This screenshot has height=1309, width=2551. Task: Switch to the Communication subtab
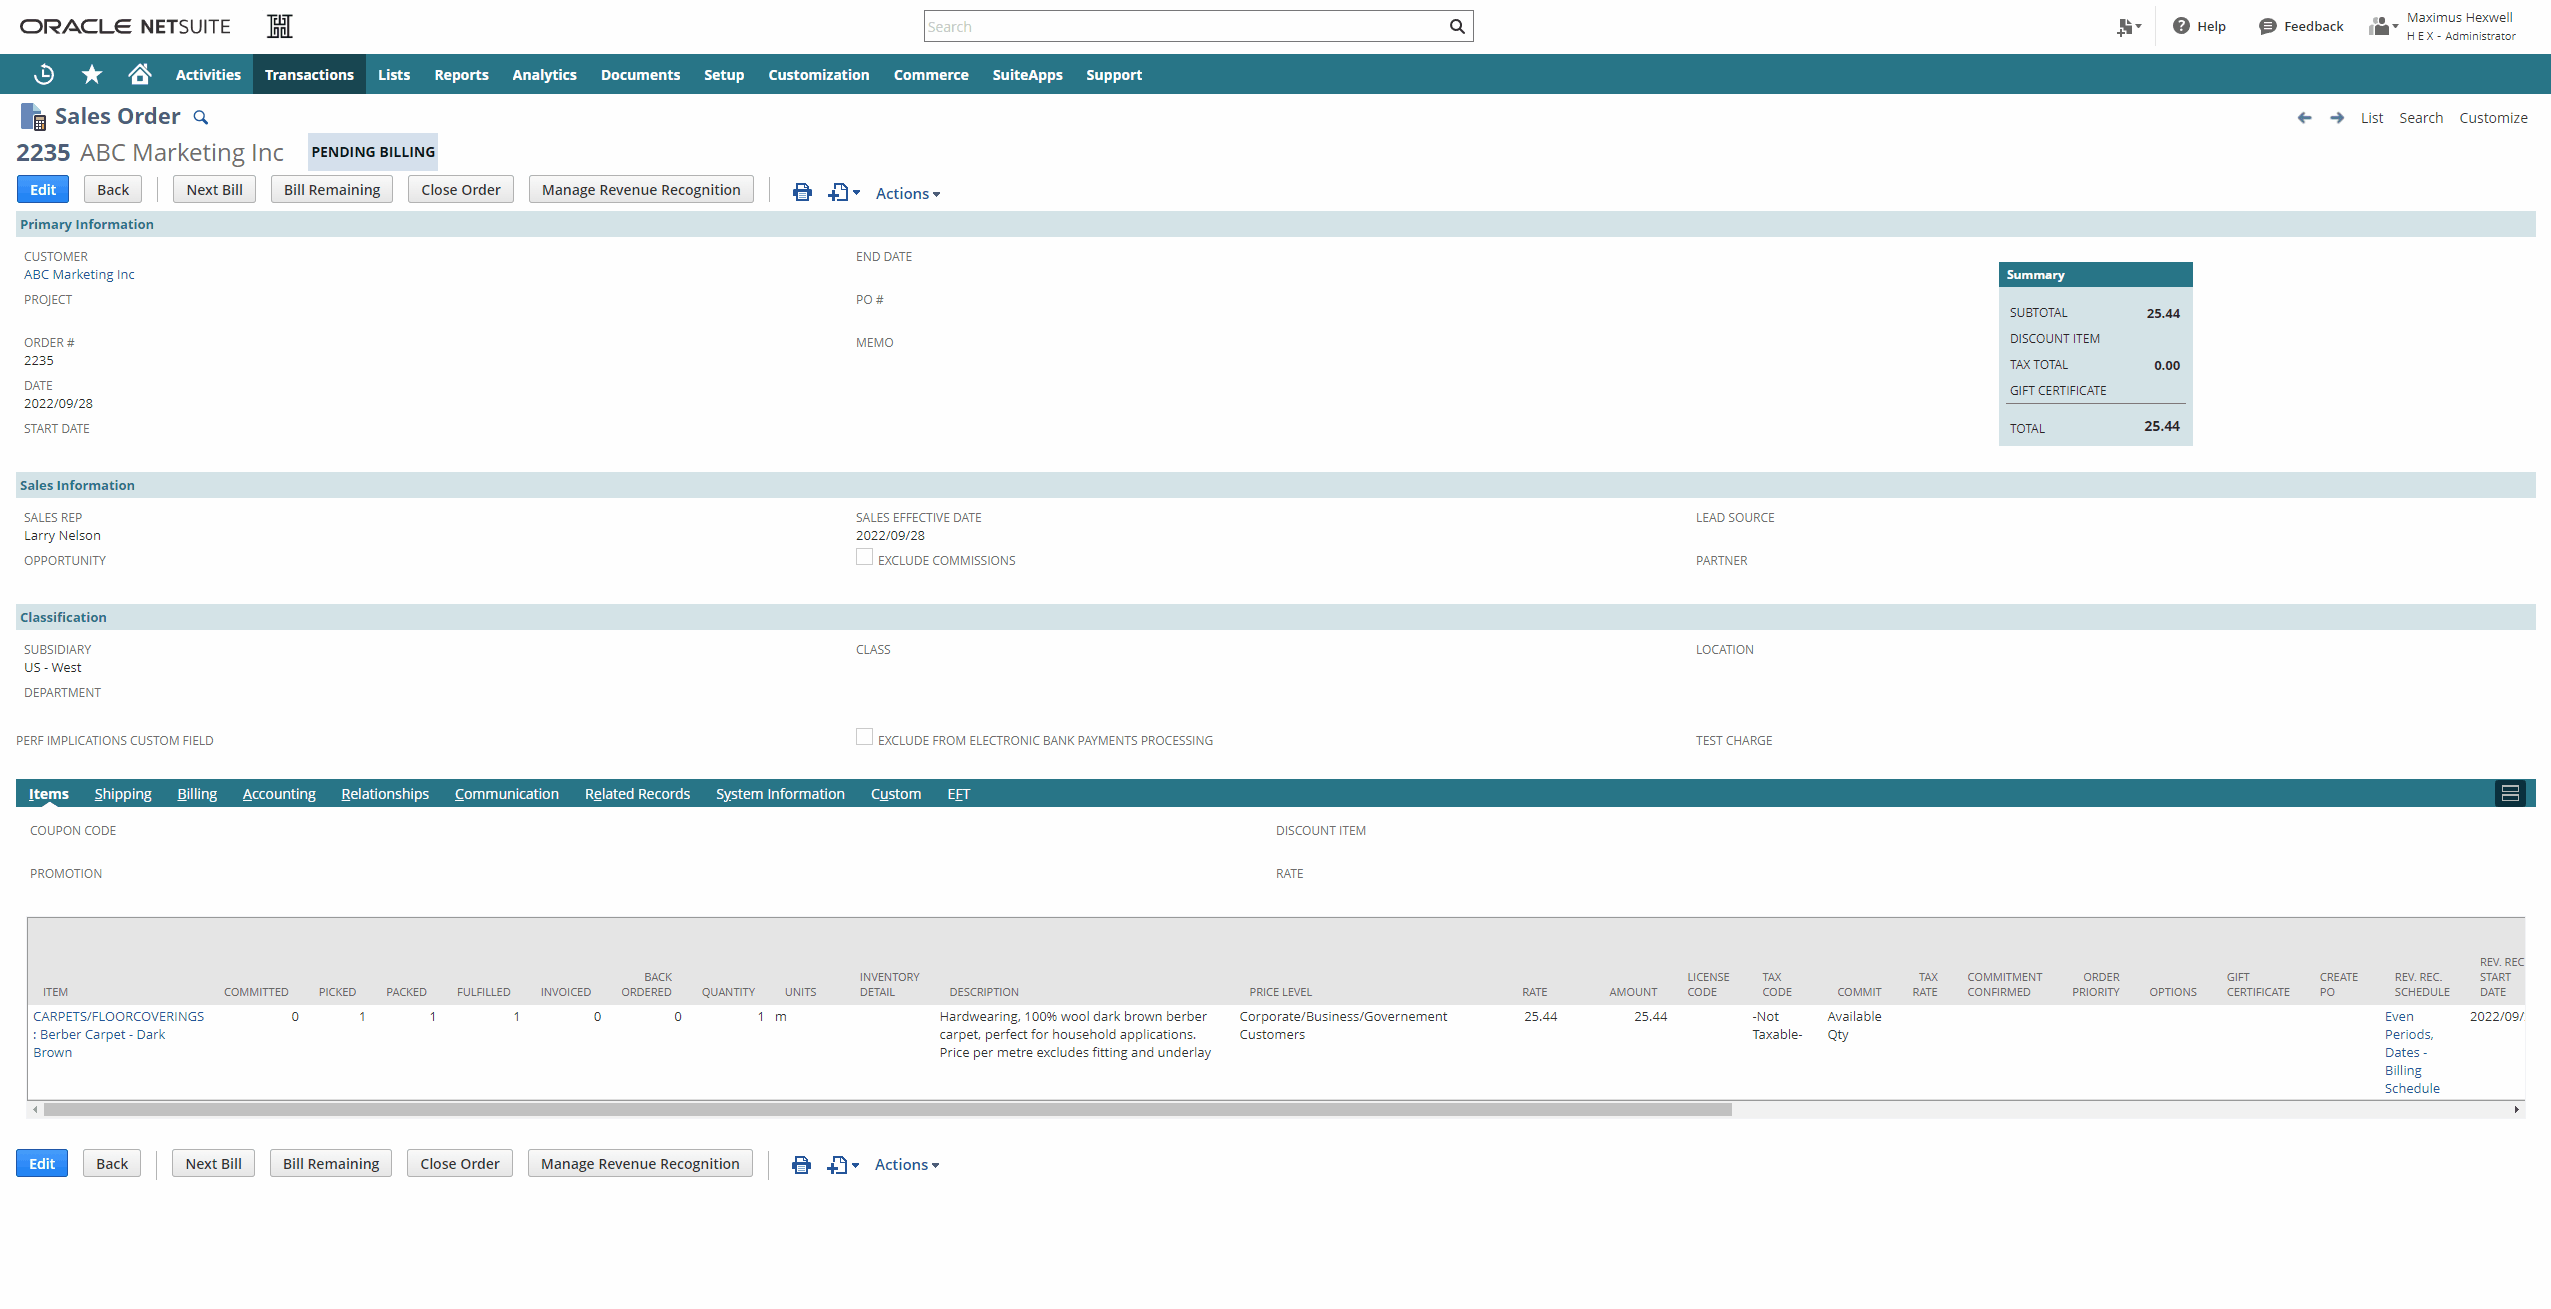(507, 793)
